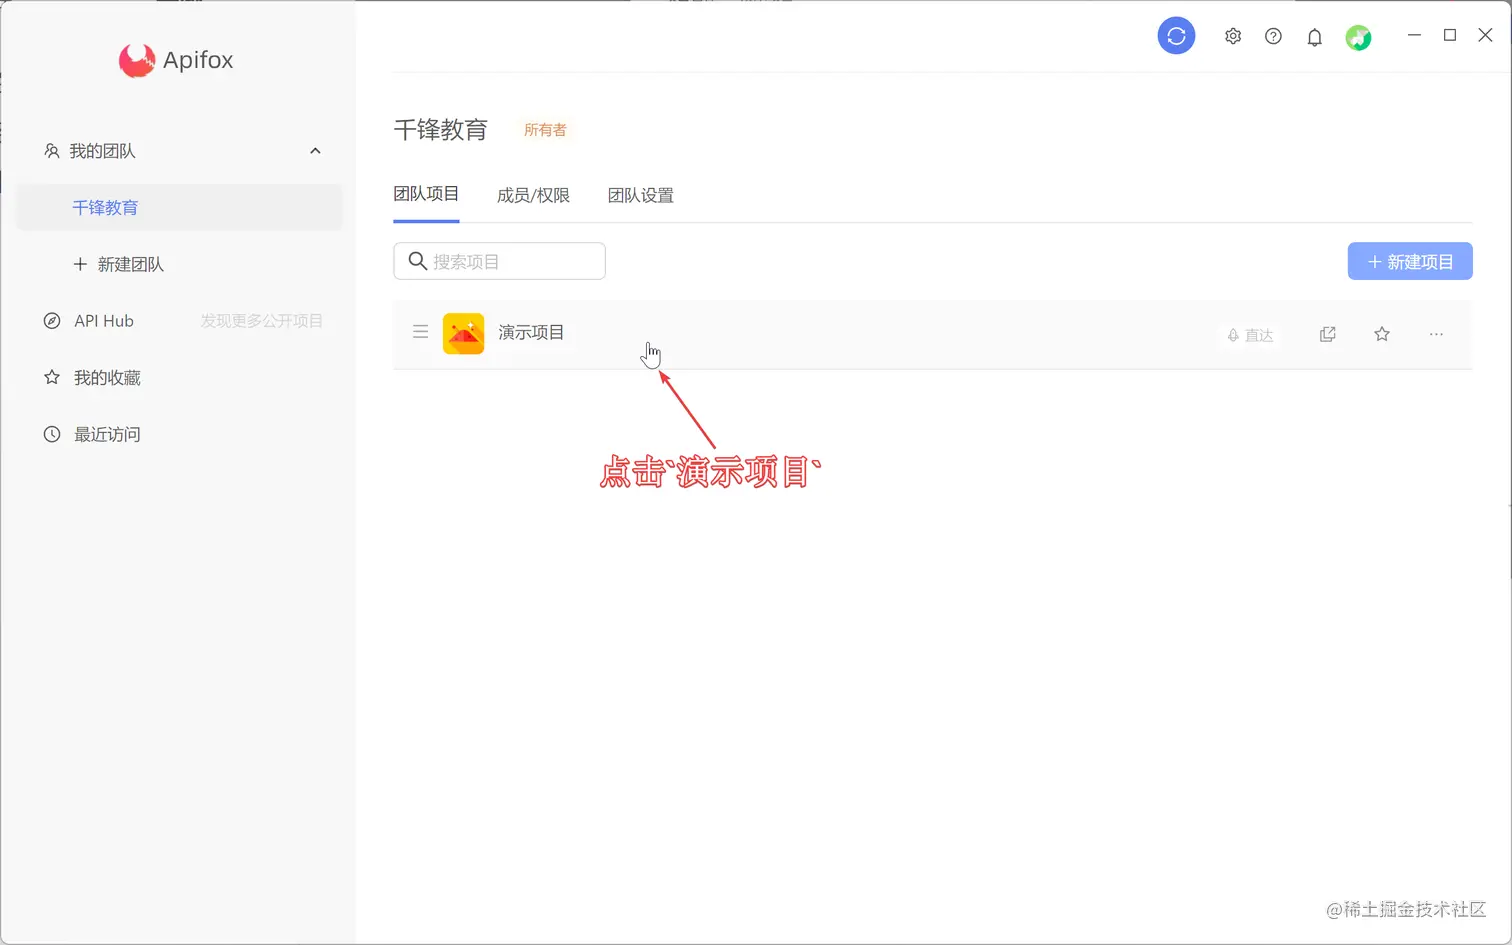Viewport: 1512px width, 945px height.
Task: Click the 千锋教育 team title
Action: click(x=441, y=130)
